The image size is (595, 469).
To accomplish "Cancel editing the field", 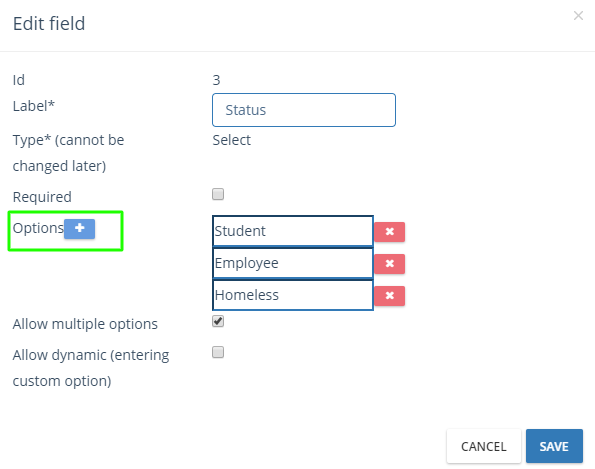I will (484, 446).
